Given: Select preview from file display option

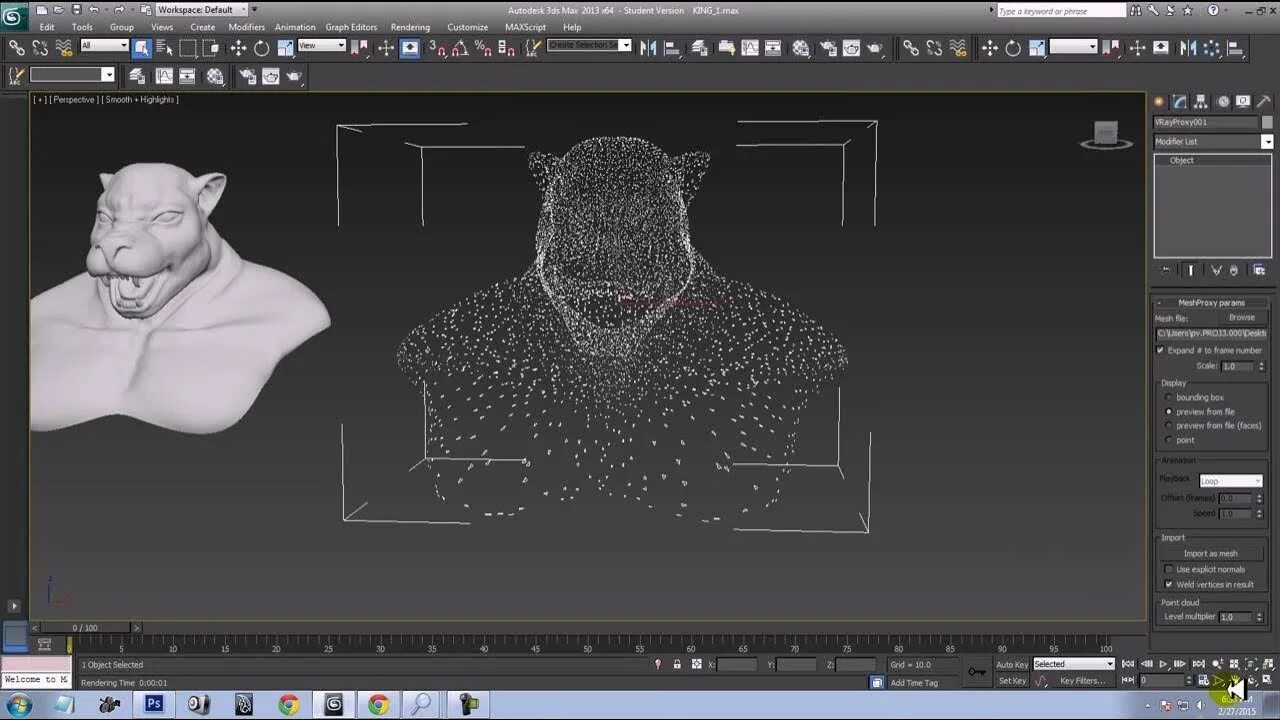Looking at the screenshot, I should (1168, 411).
